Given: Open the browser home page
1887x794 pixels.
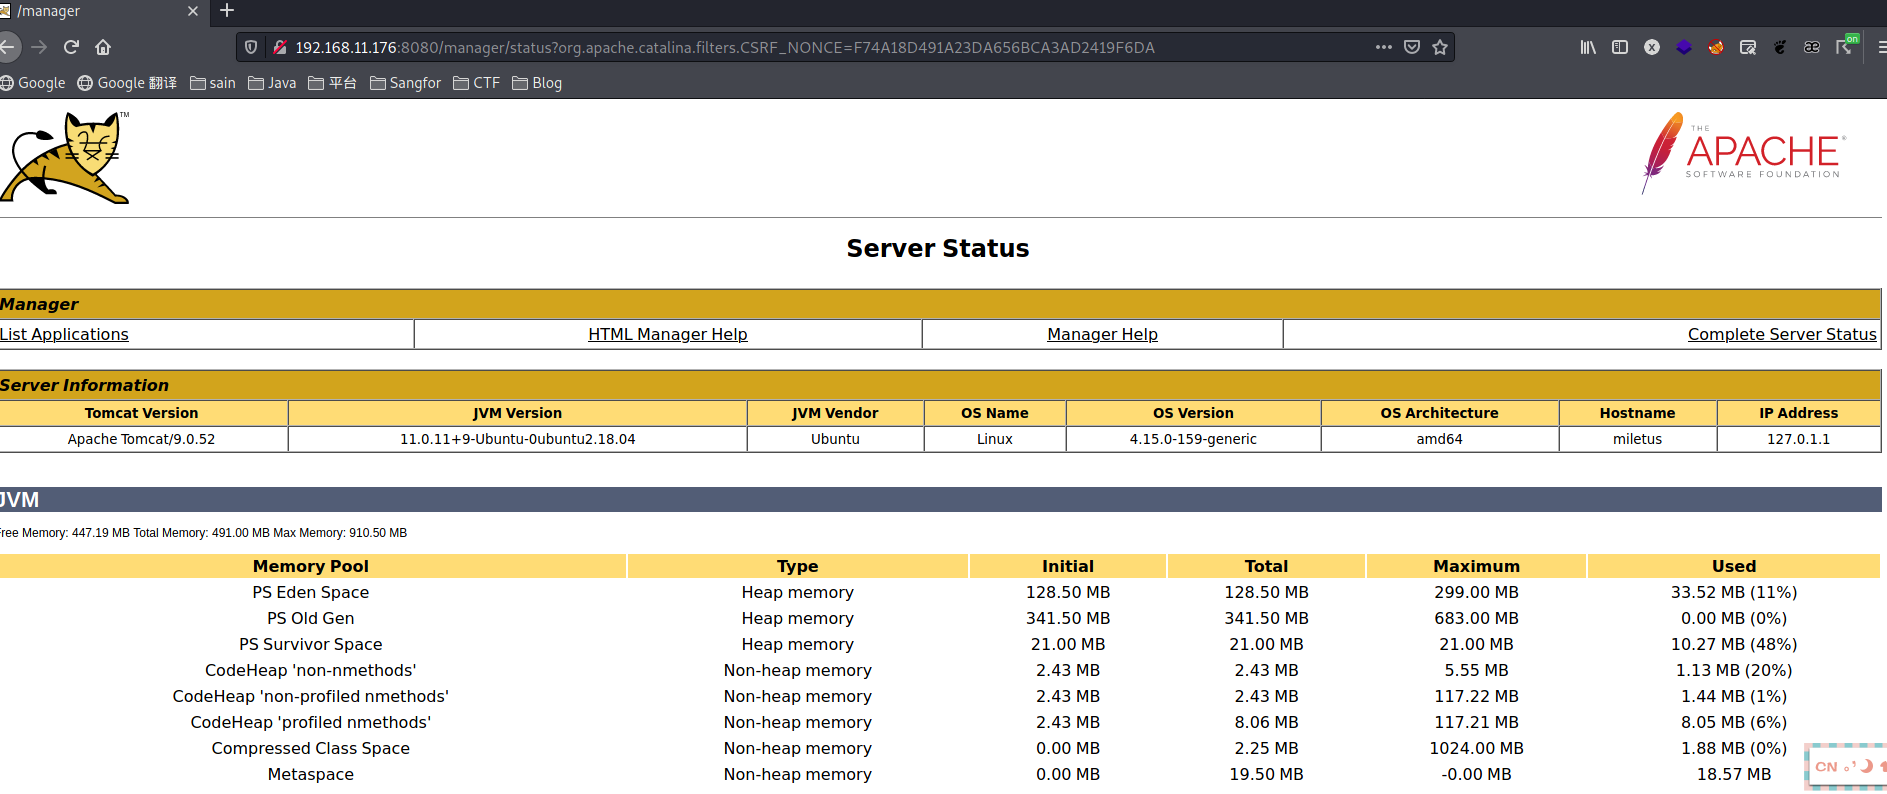Looking at the screenshot, I should click(x=103, y=47).
